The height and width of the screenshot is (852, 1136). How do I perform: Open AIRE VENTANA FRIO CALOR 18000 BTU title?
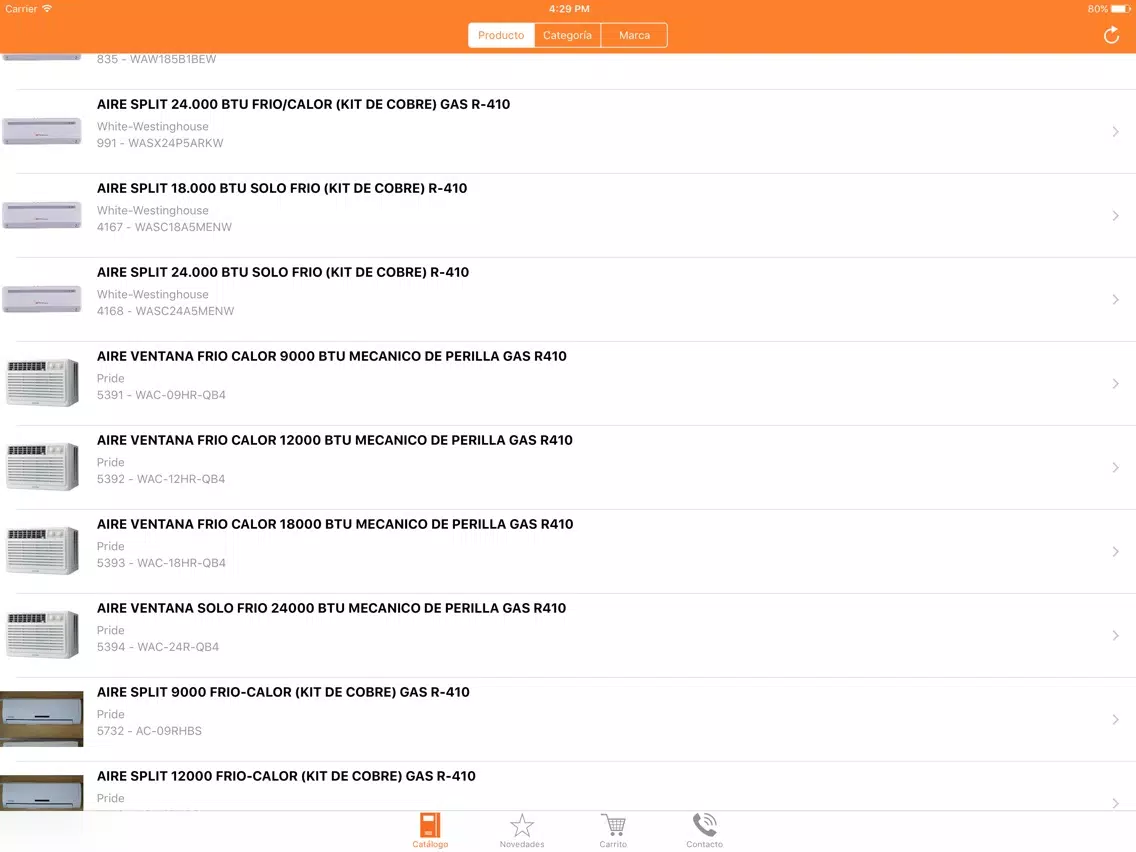[335, 525]
